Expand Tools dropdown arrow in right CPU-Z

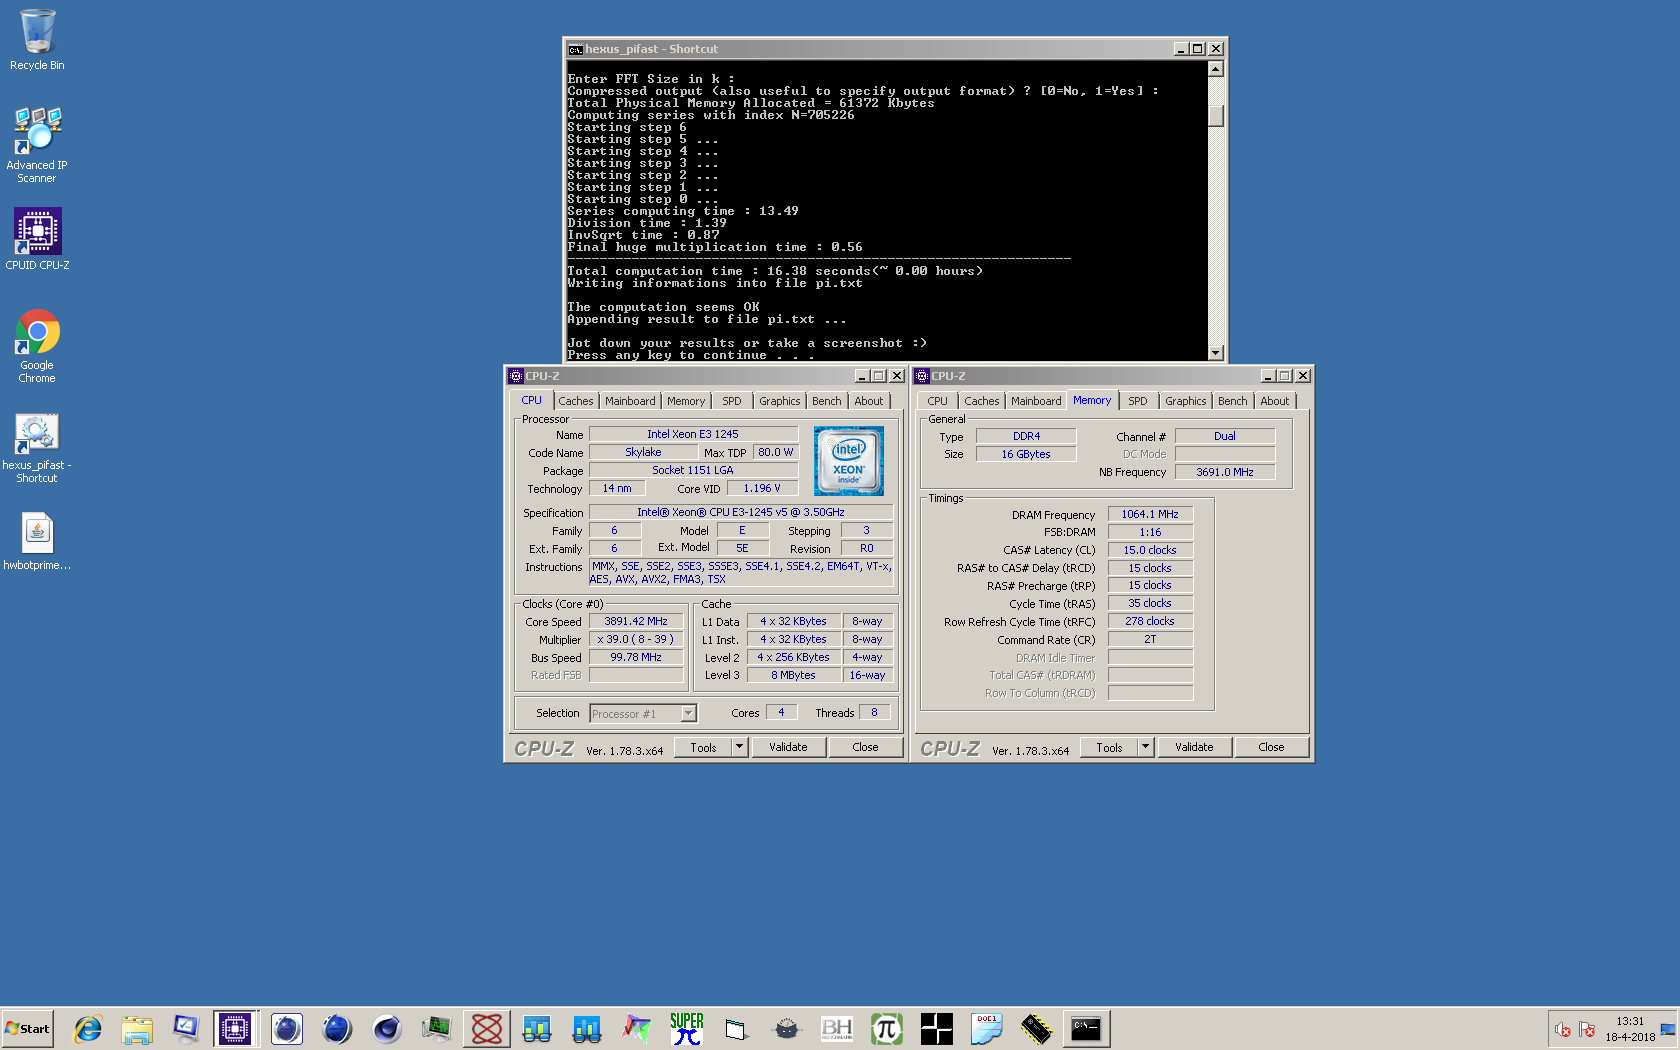point(1146,746)
